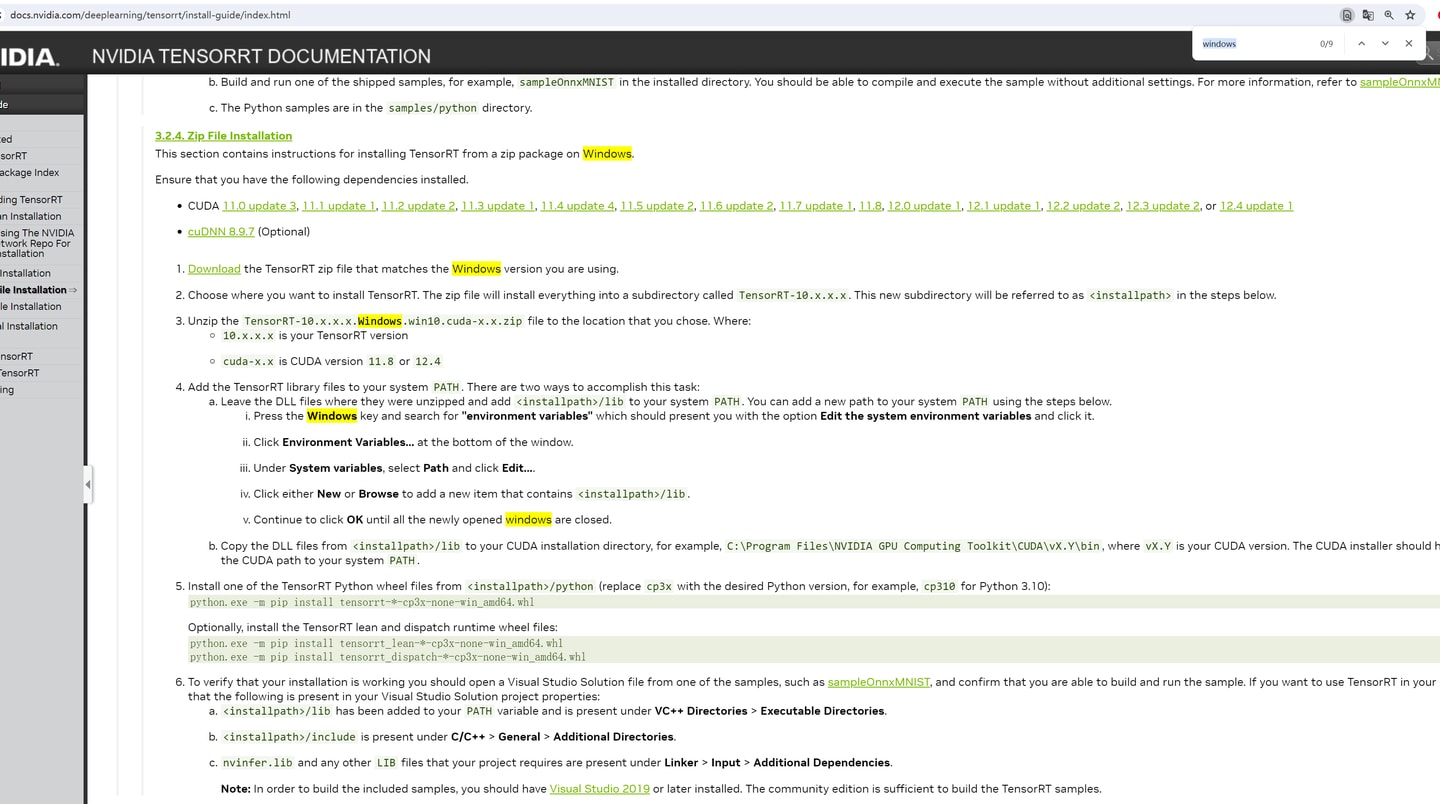Open CUDA '12.4 update 1' link
The height and width of the screenshot is (804, 1440).
click(x=1256, y=206)
